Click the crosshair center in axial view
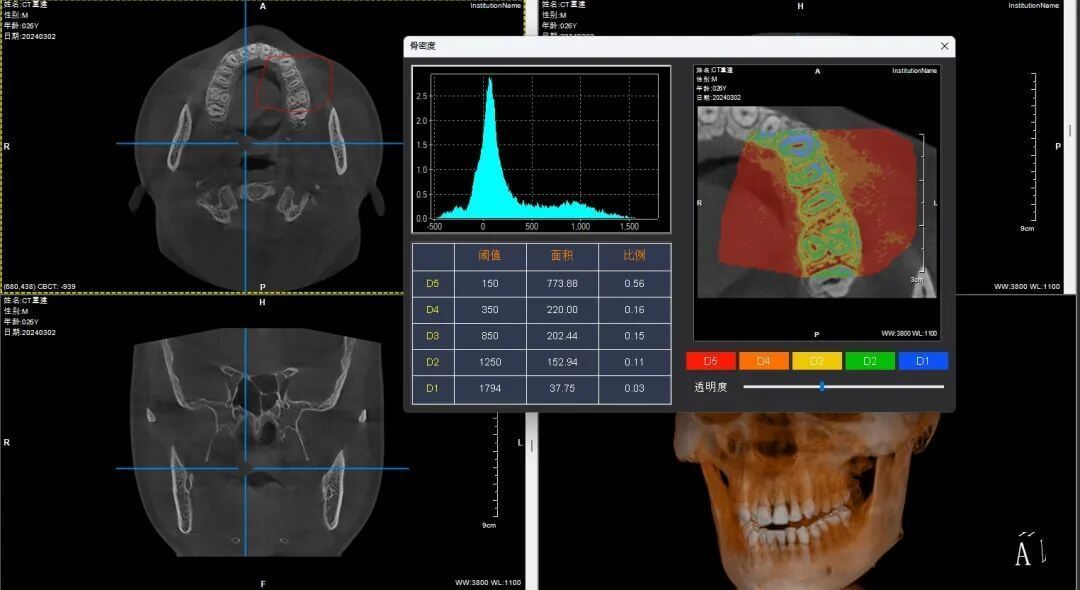This screenshot has width=1080, height=590. 246,143
